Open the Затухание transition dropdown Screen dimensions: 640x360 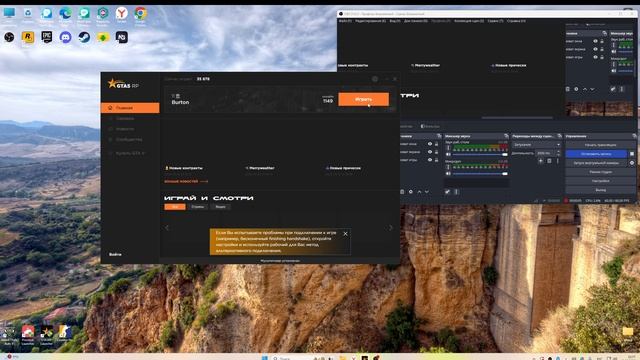coord(537,145)
